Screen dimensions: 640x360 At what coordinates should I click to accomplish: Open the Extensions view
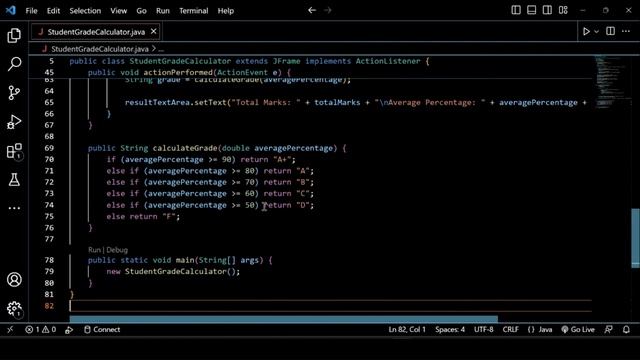pos(14,151)
